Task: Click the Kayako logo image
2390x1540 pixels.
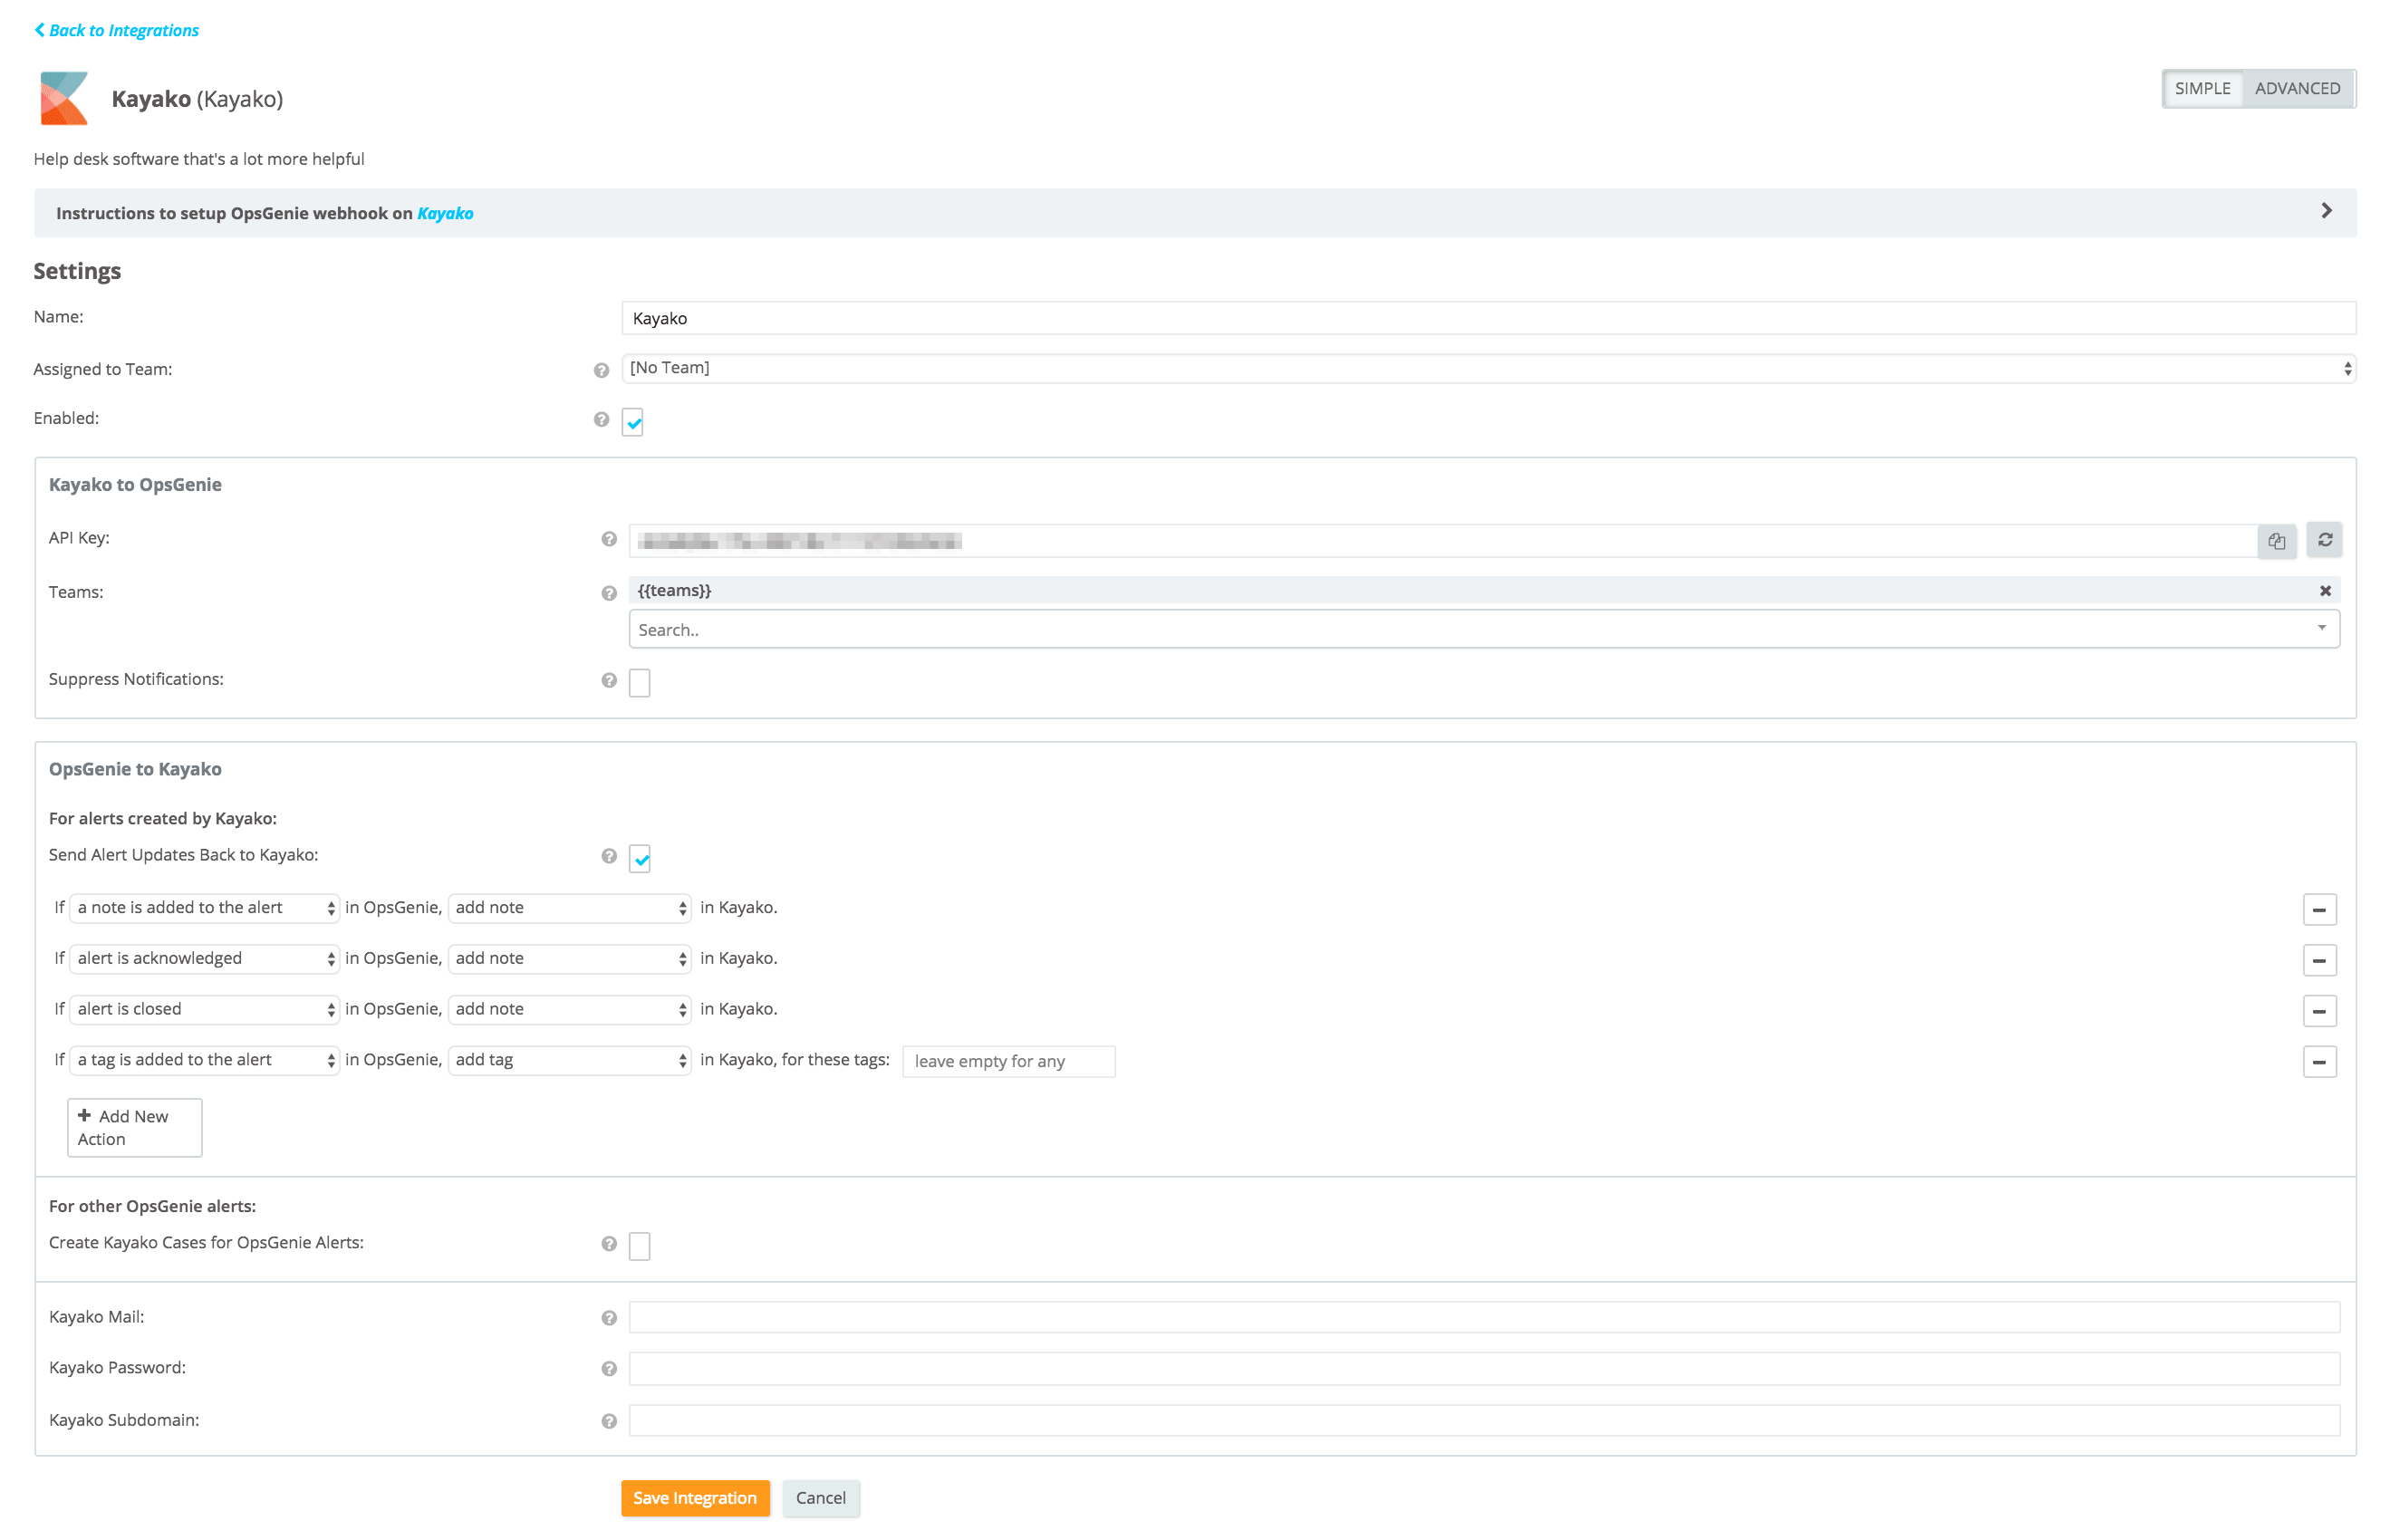Action: pyautogui.click(x=64, y=98)
